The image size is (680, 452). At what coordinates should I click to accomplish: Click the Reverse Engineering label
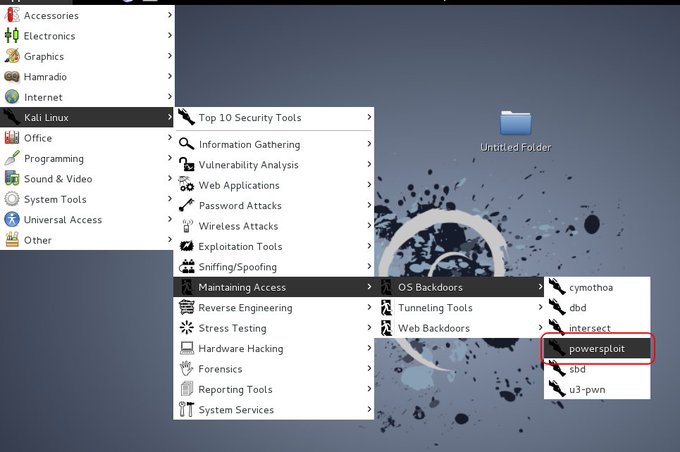click(x=245, y=308)
